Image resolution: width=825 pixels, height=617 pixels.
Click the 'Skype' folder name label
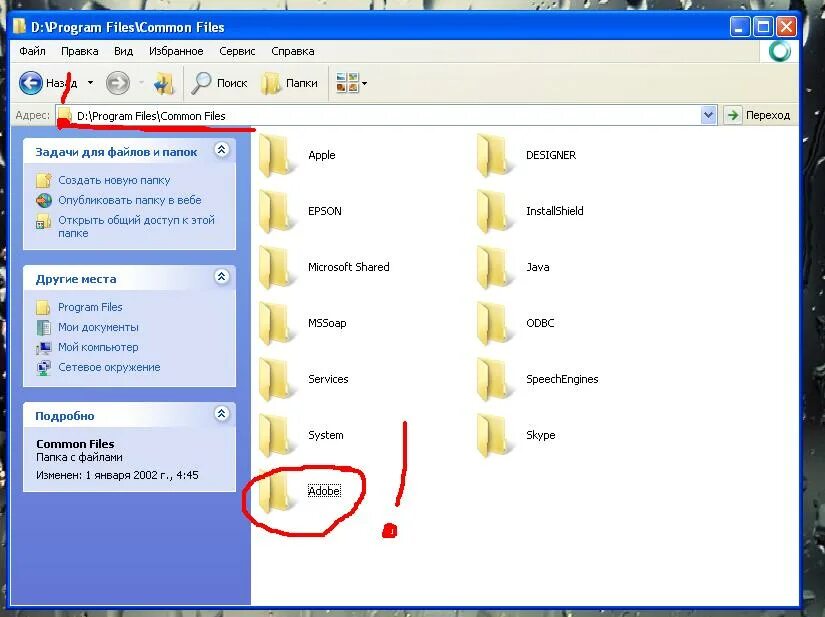(x=541, y=435)
